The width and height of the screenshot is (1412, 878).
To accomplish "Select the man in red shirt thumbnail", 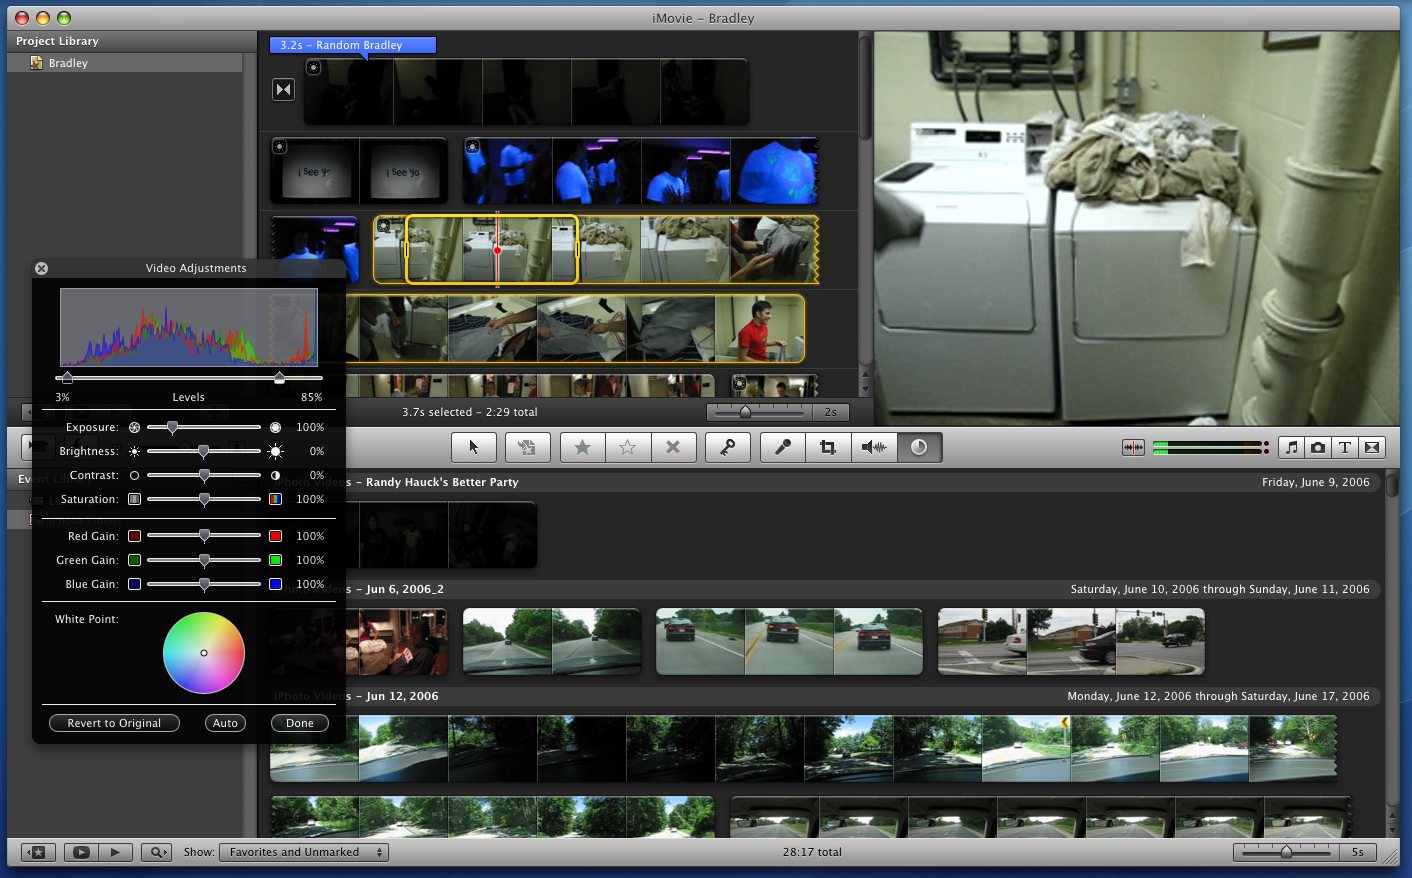I will pos(759,329).
